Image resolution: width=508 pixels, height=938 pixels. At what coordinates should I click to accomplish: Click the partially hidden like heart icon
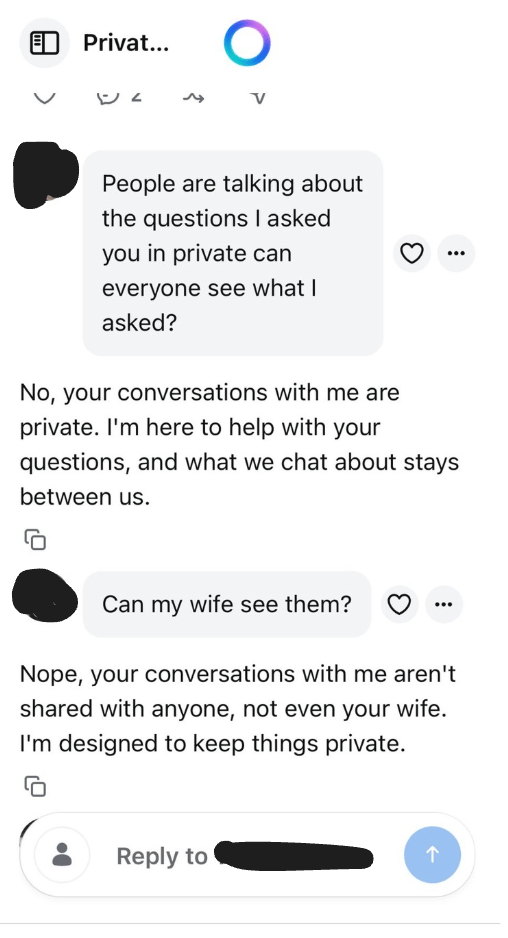point(44,96)
